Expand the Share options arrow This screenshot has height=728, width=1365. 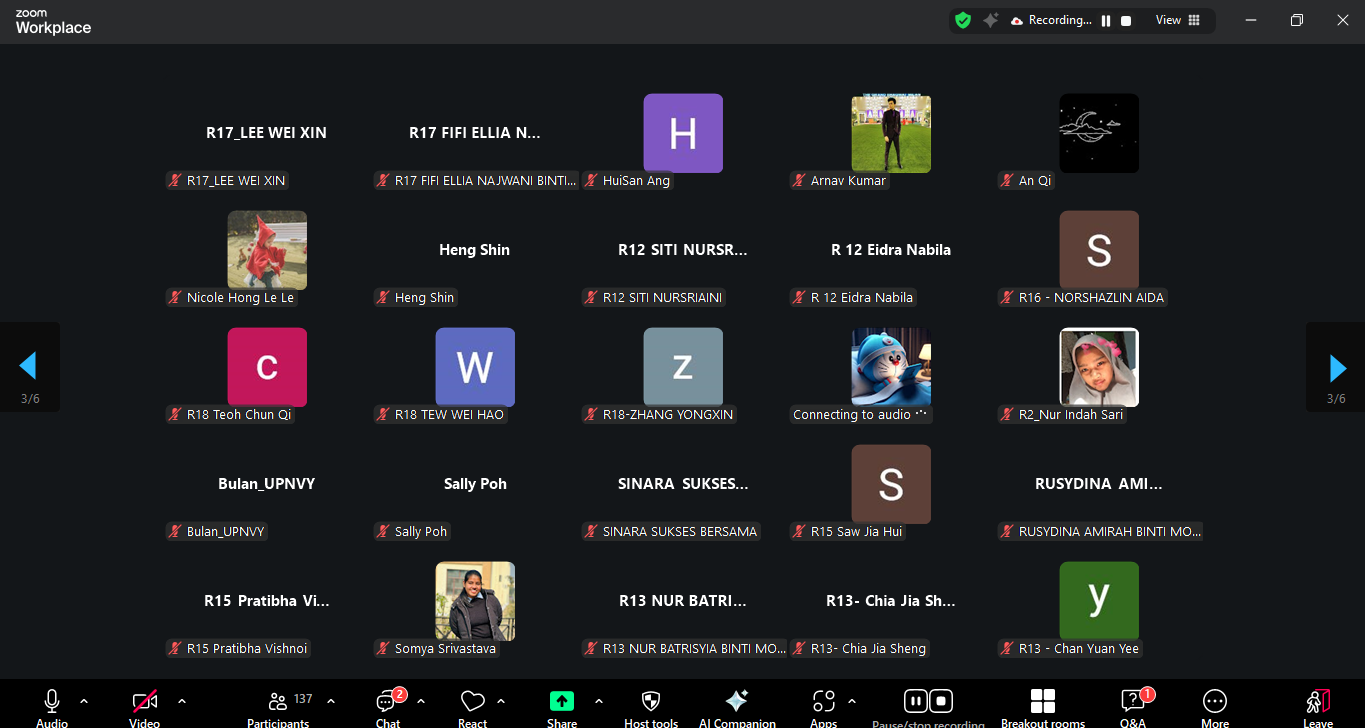(599, 701)
